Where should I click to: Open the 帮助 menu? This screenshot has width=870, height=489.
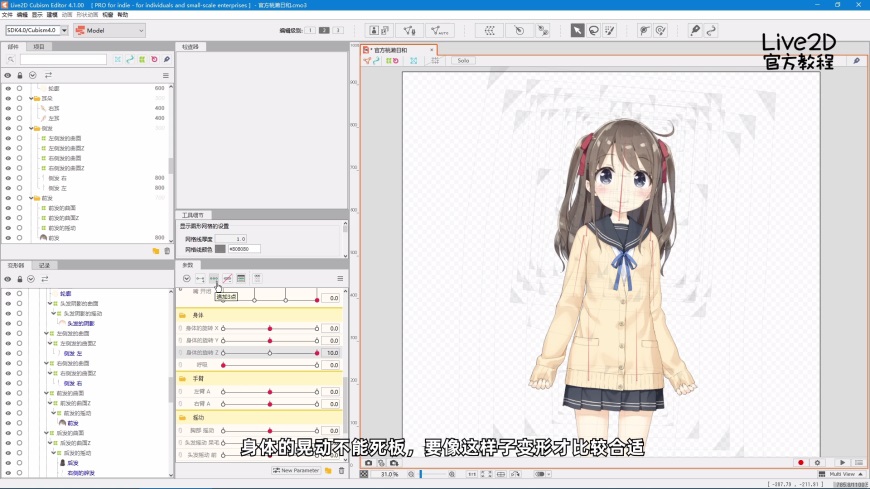point(123,15)
